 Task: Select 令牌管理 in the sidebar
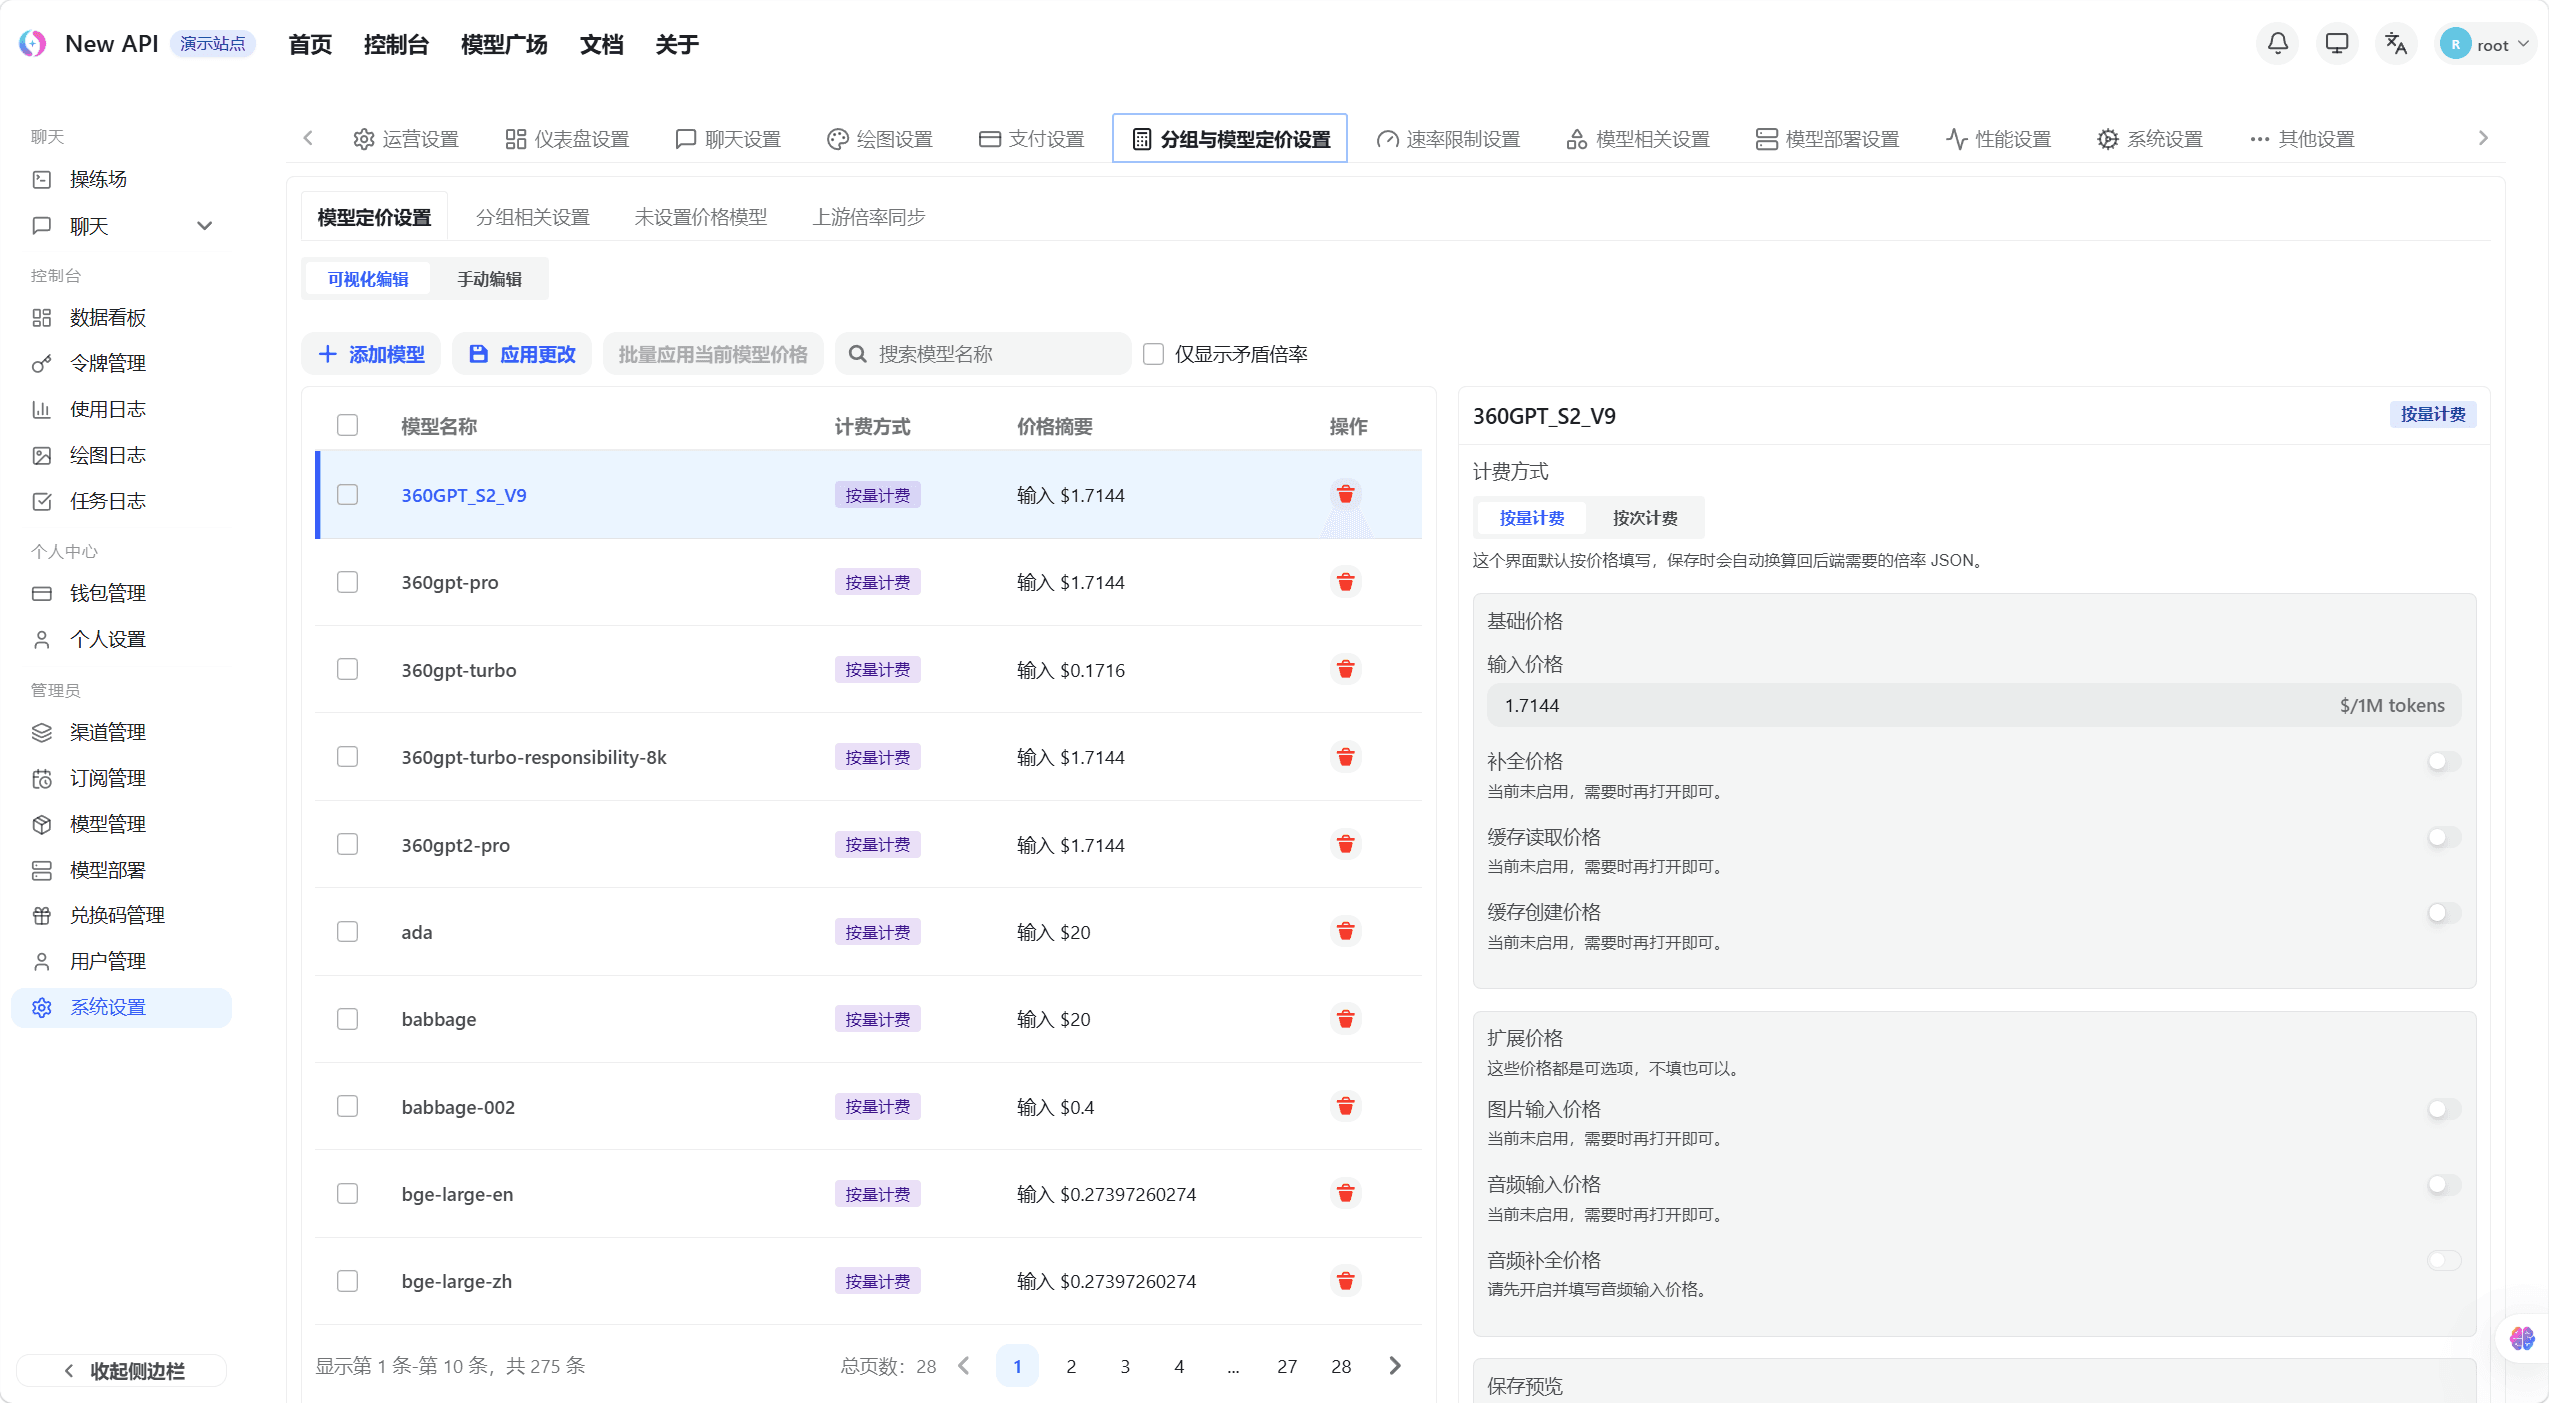107,363
